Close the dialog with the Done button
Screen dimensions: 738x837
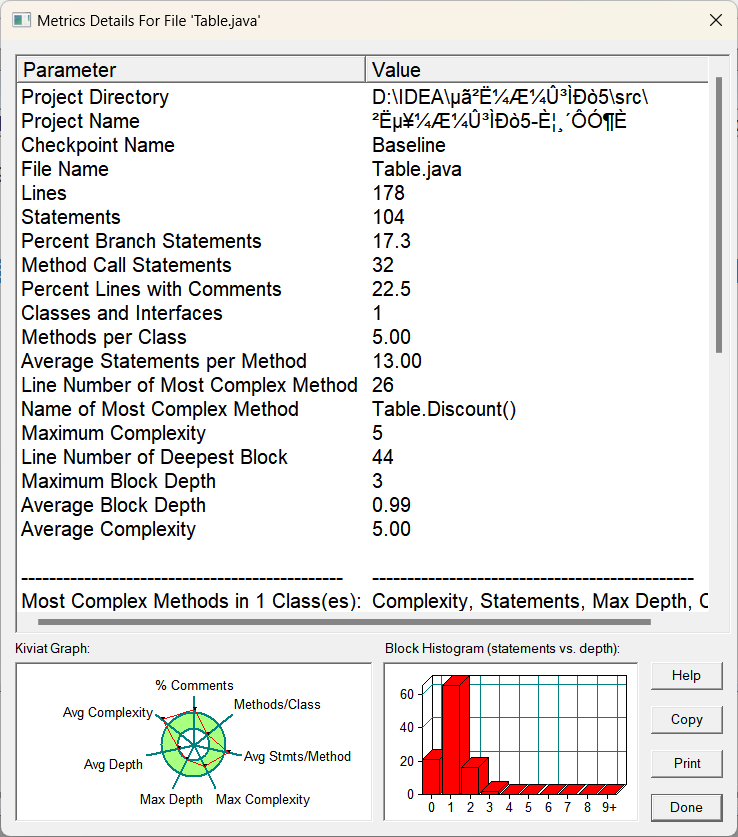point(686,807)
